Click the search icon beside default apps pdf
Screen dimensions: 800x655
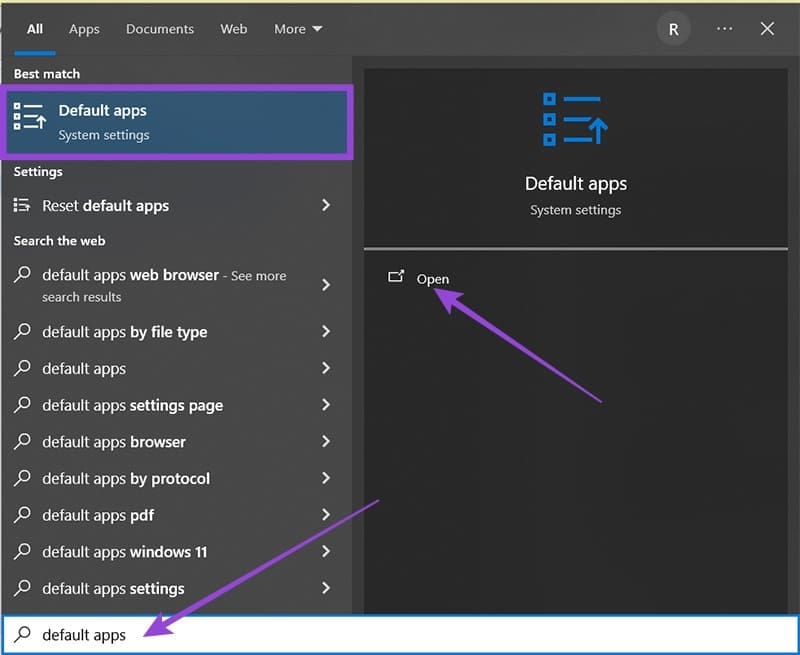click(x=22, y=515)
